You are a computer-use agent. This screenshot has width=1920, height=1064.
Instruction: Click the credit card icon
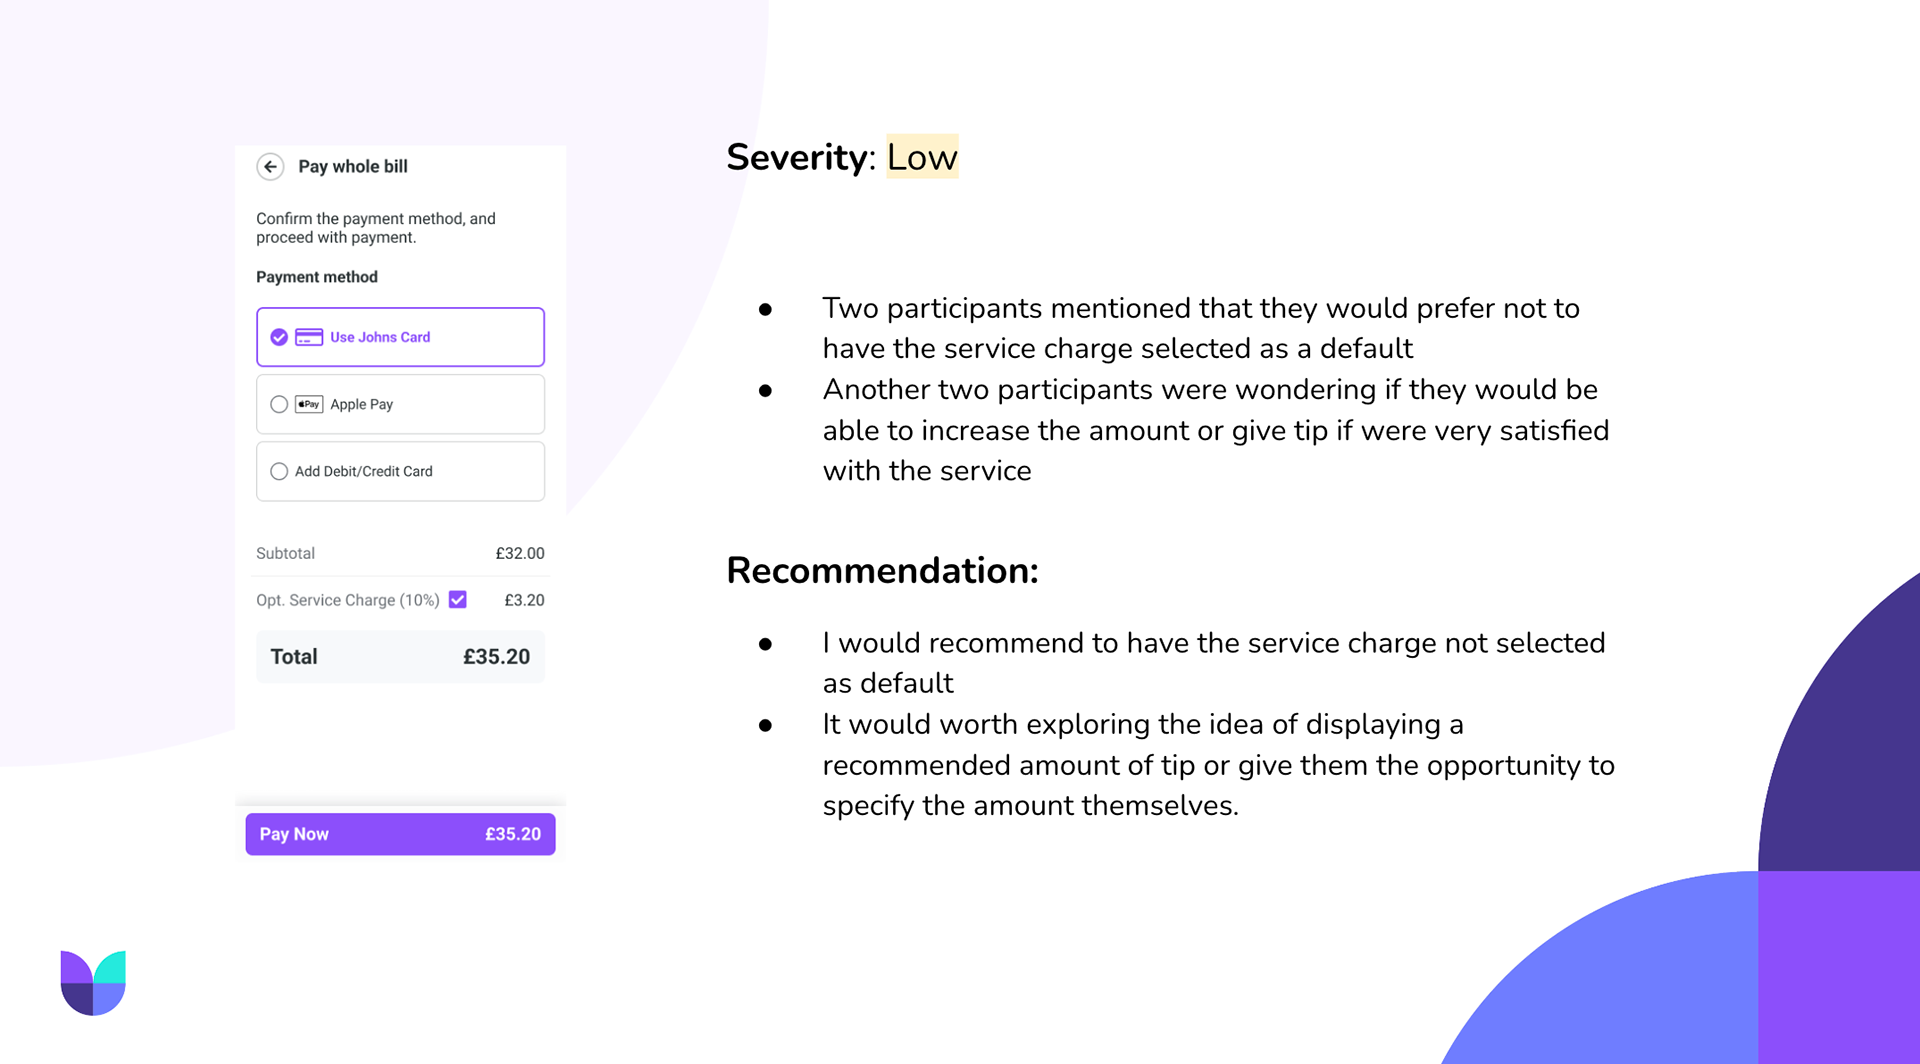[309, 337]
